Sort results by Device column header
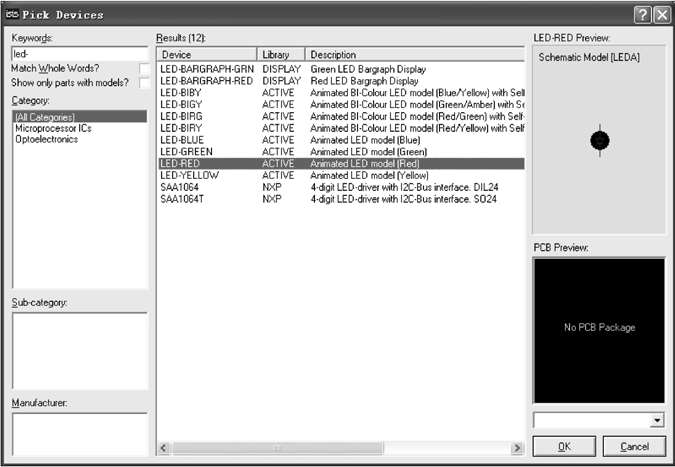 point(207,54)
